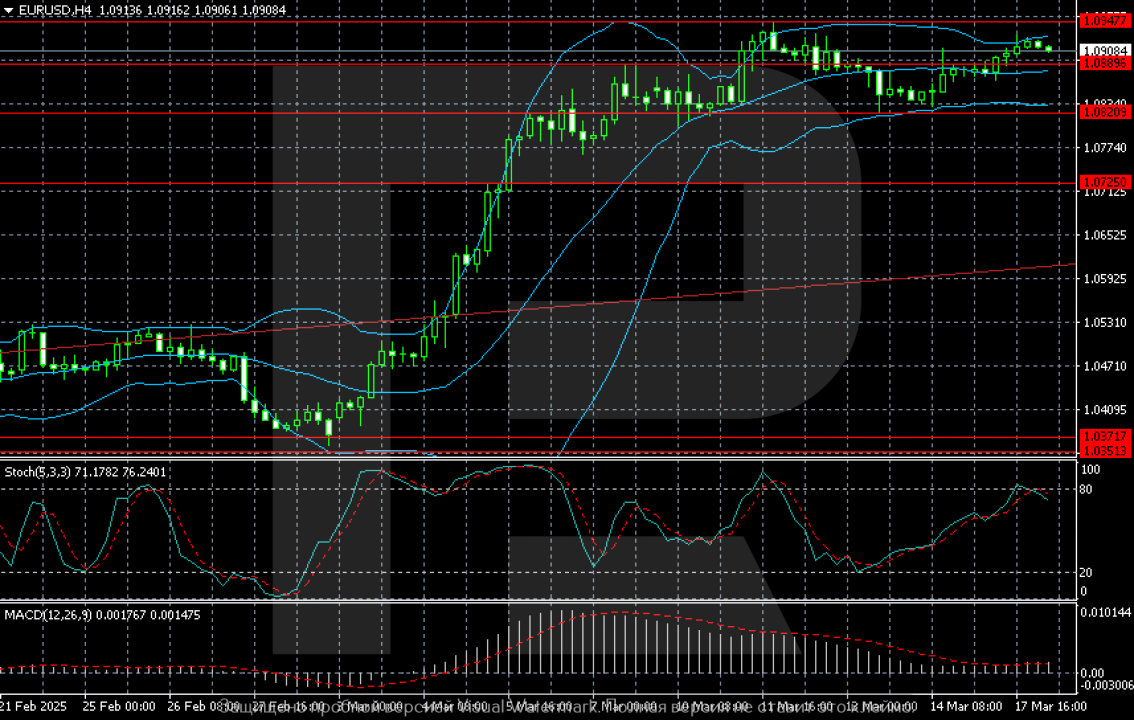Click the 21 Feb 2025 date label
1134x720 pixels.
(x=34, y=704)
